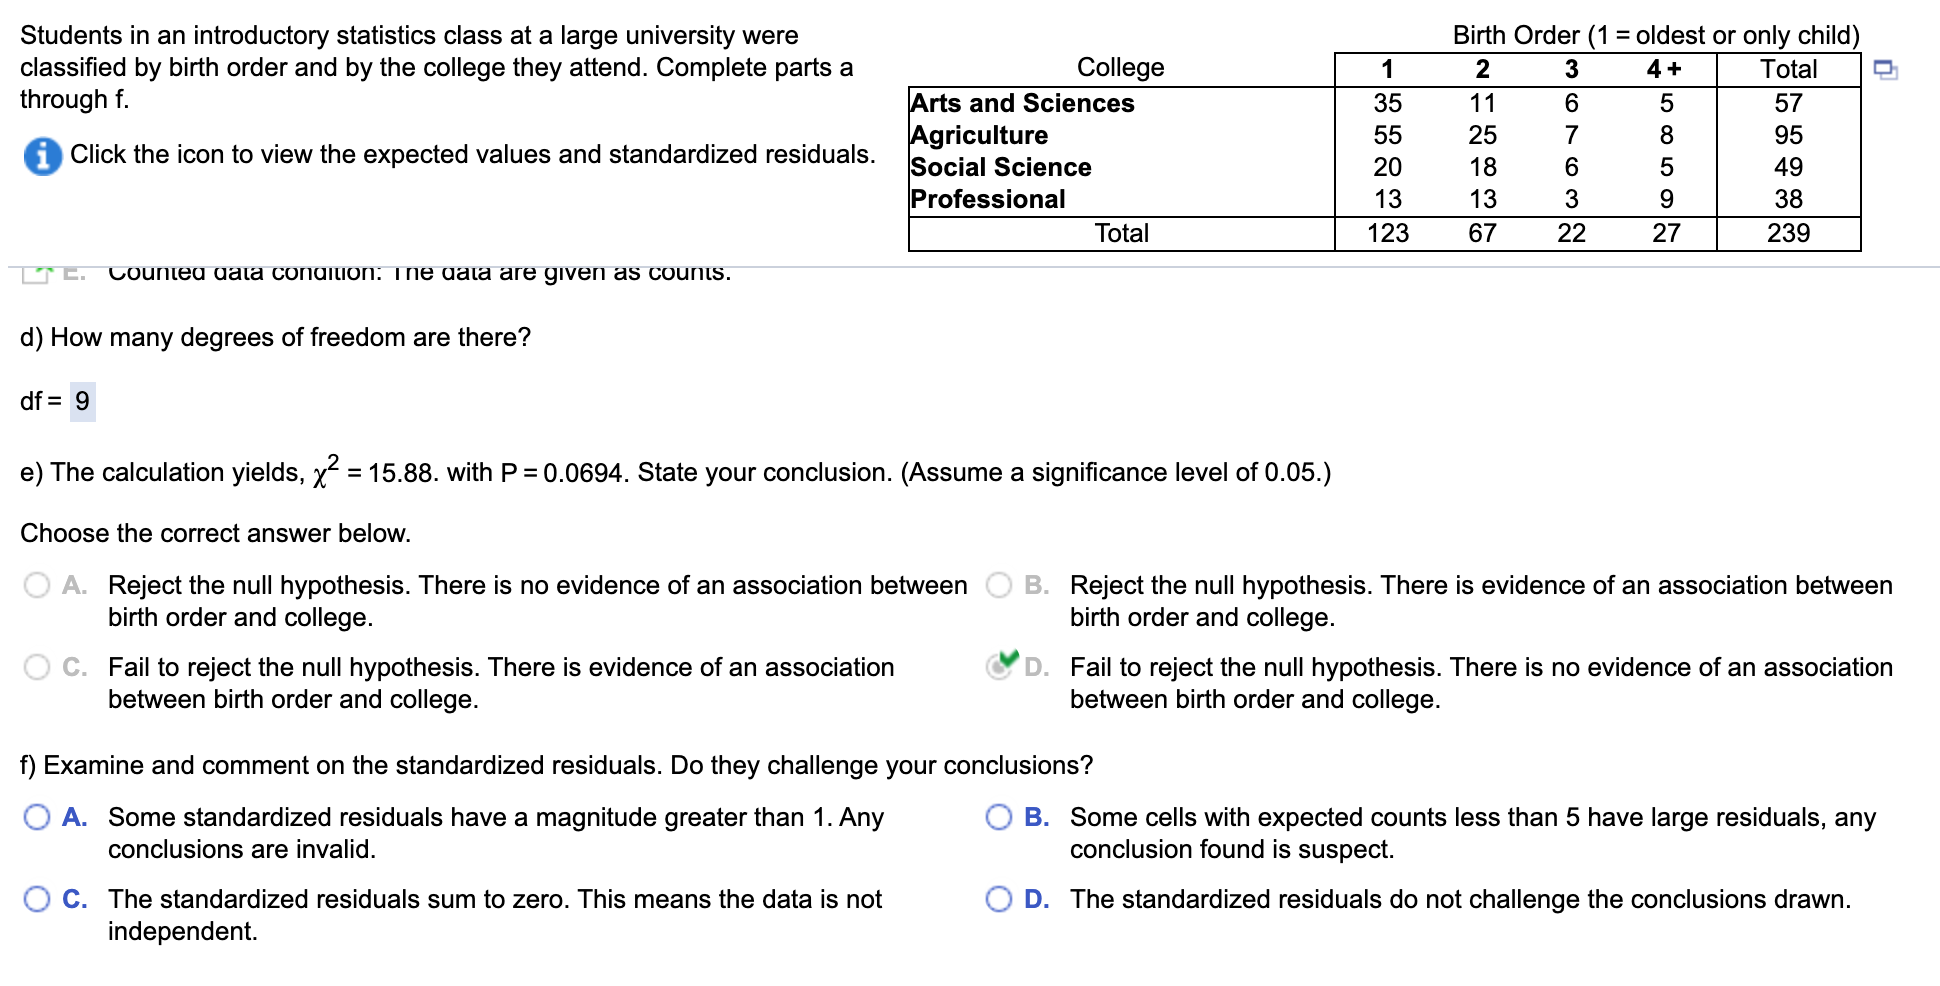Select option D saying residuals don't challenge conclusions

coord(1000,900)
